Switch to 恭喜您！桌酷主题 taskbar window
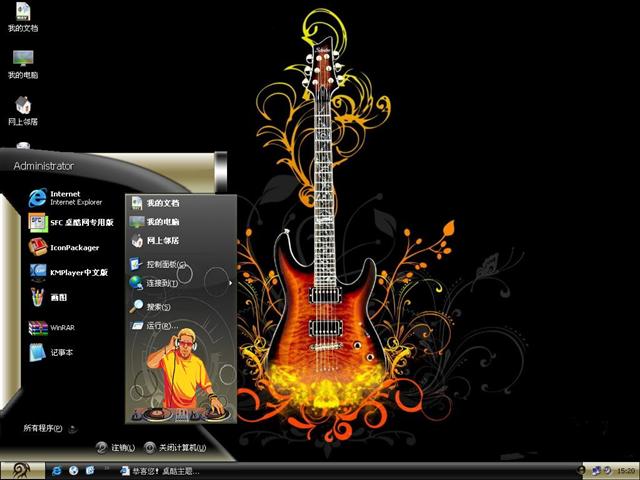The height and width of the screenshot is (480, 640). (x=160, y=471)
